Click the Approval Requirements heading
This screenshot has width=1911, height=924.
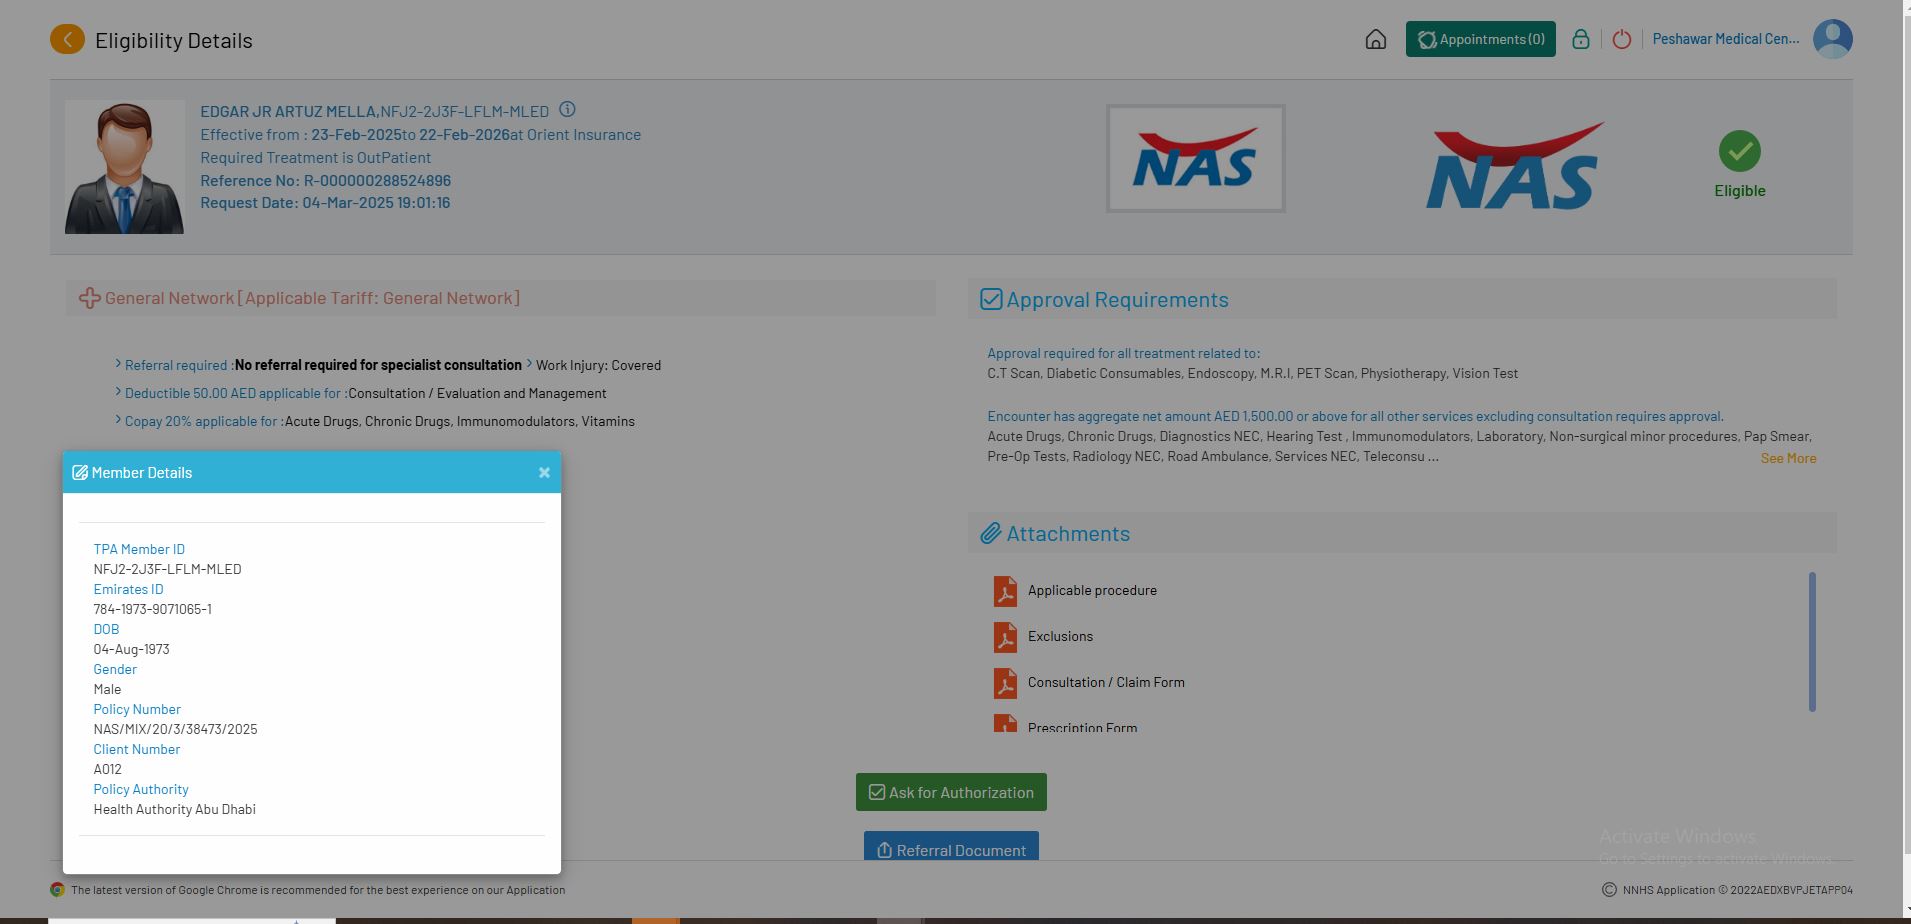pyautogui.click(x=1117, y=299)
